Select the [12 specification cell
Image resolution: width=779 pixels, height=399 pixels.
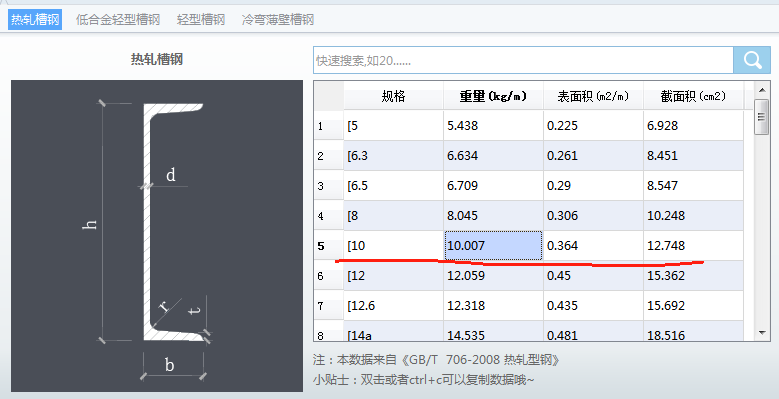(x=393, y=276)
